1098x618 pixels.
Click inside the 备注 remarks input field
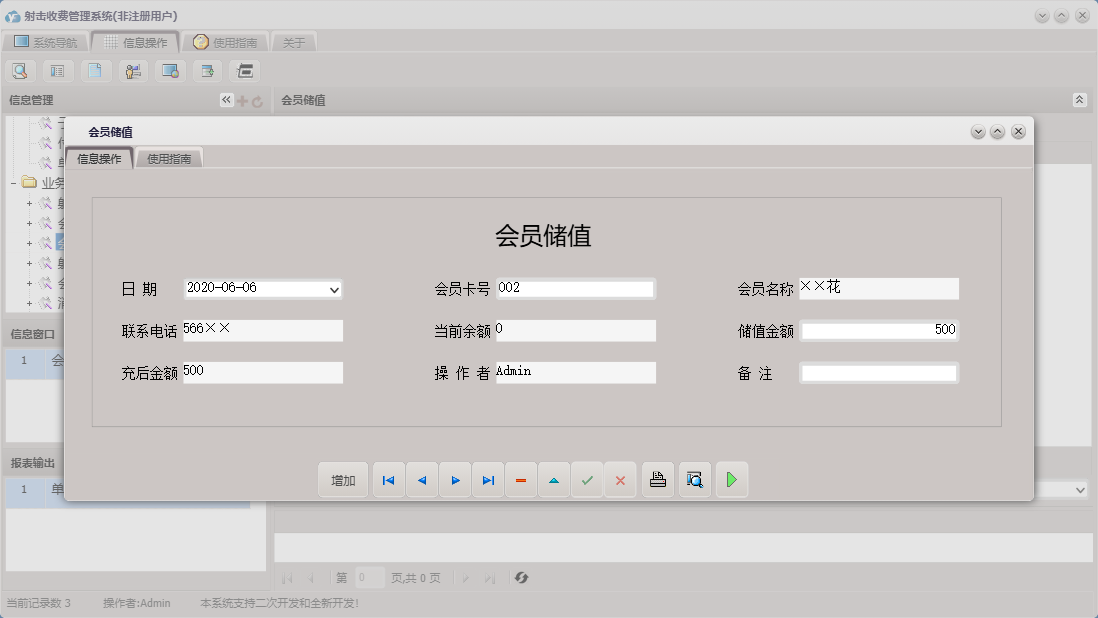pos(878,372)
